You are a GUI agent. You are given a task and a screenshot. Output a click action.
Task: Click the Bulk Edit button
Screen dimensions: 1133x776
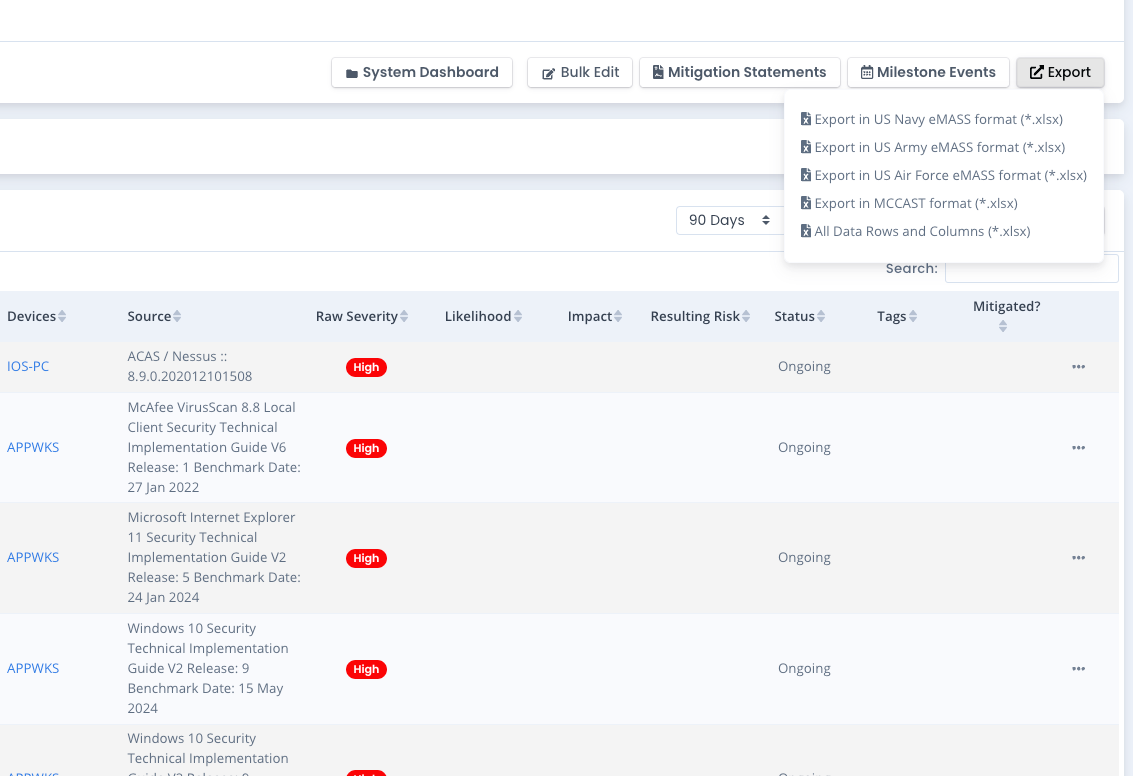pyautogui.click(x=580, y=72)
